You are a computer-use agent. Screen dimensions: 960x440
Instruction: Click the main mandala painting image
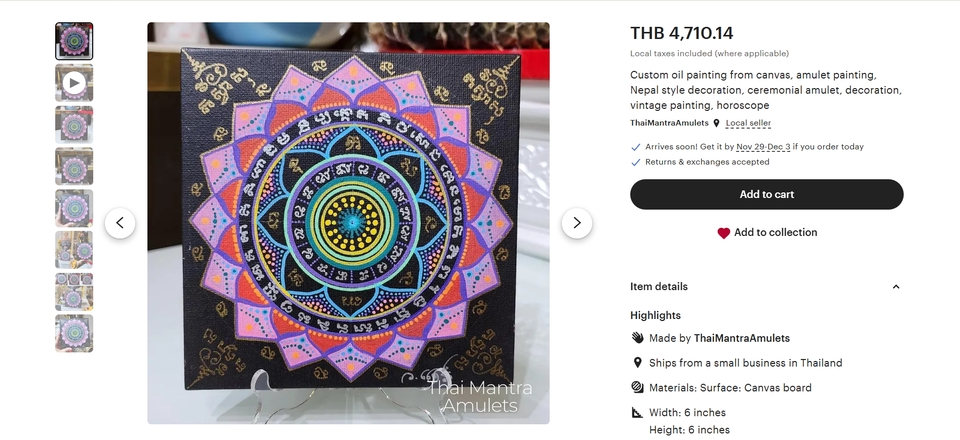348,223
